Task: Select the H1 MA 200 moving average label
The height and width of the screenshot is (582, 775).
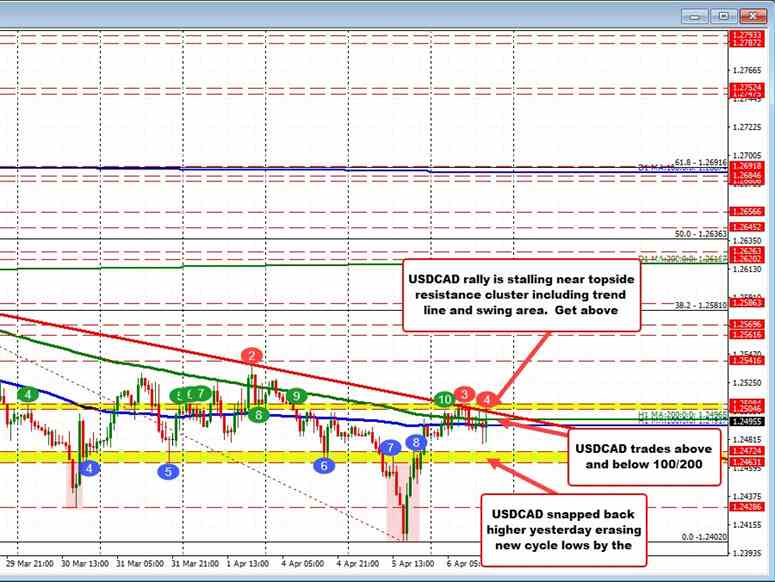Action: [683, 414]
